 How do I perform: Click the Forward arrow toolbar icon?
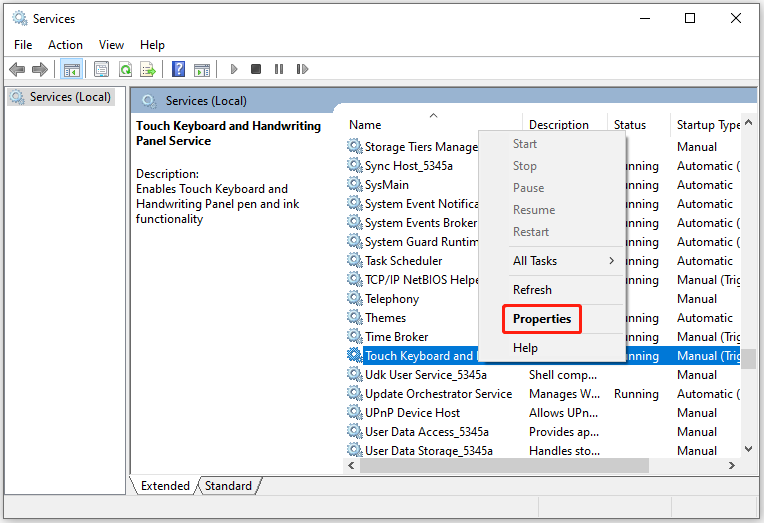40,69
